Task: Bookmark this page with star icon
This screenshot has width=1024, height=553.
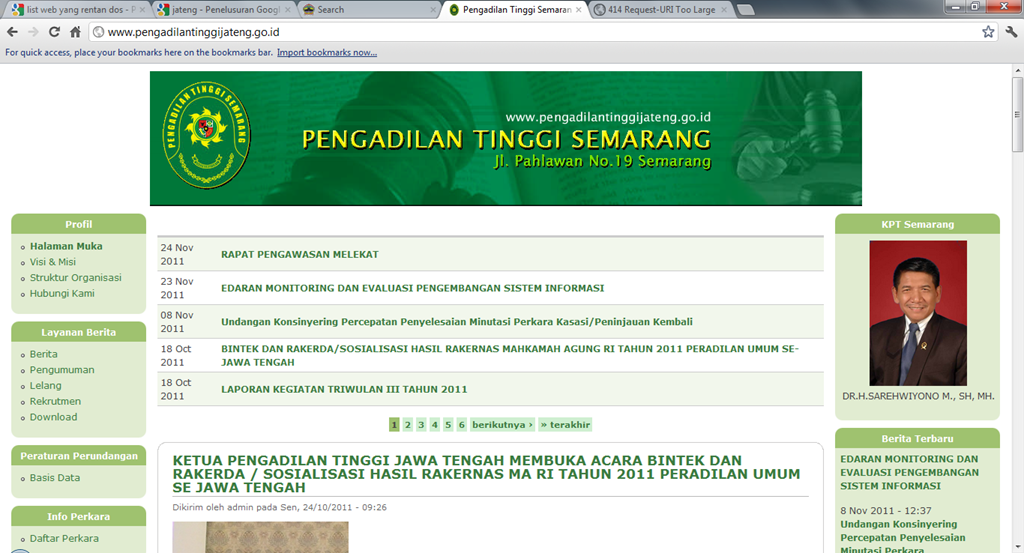Action: tap(988, 32)
